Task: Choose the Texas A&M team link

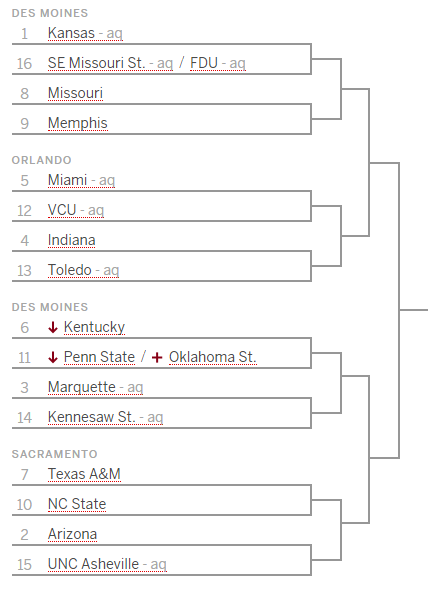Action: (x=84, y=474)
